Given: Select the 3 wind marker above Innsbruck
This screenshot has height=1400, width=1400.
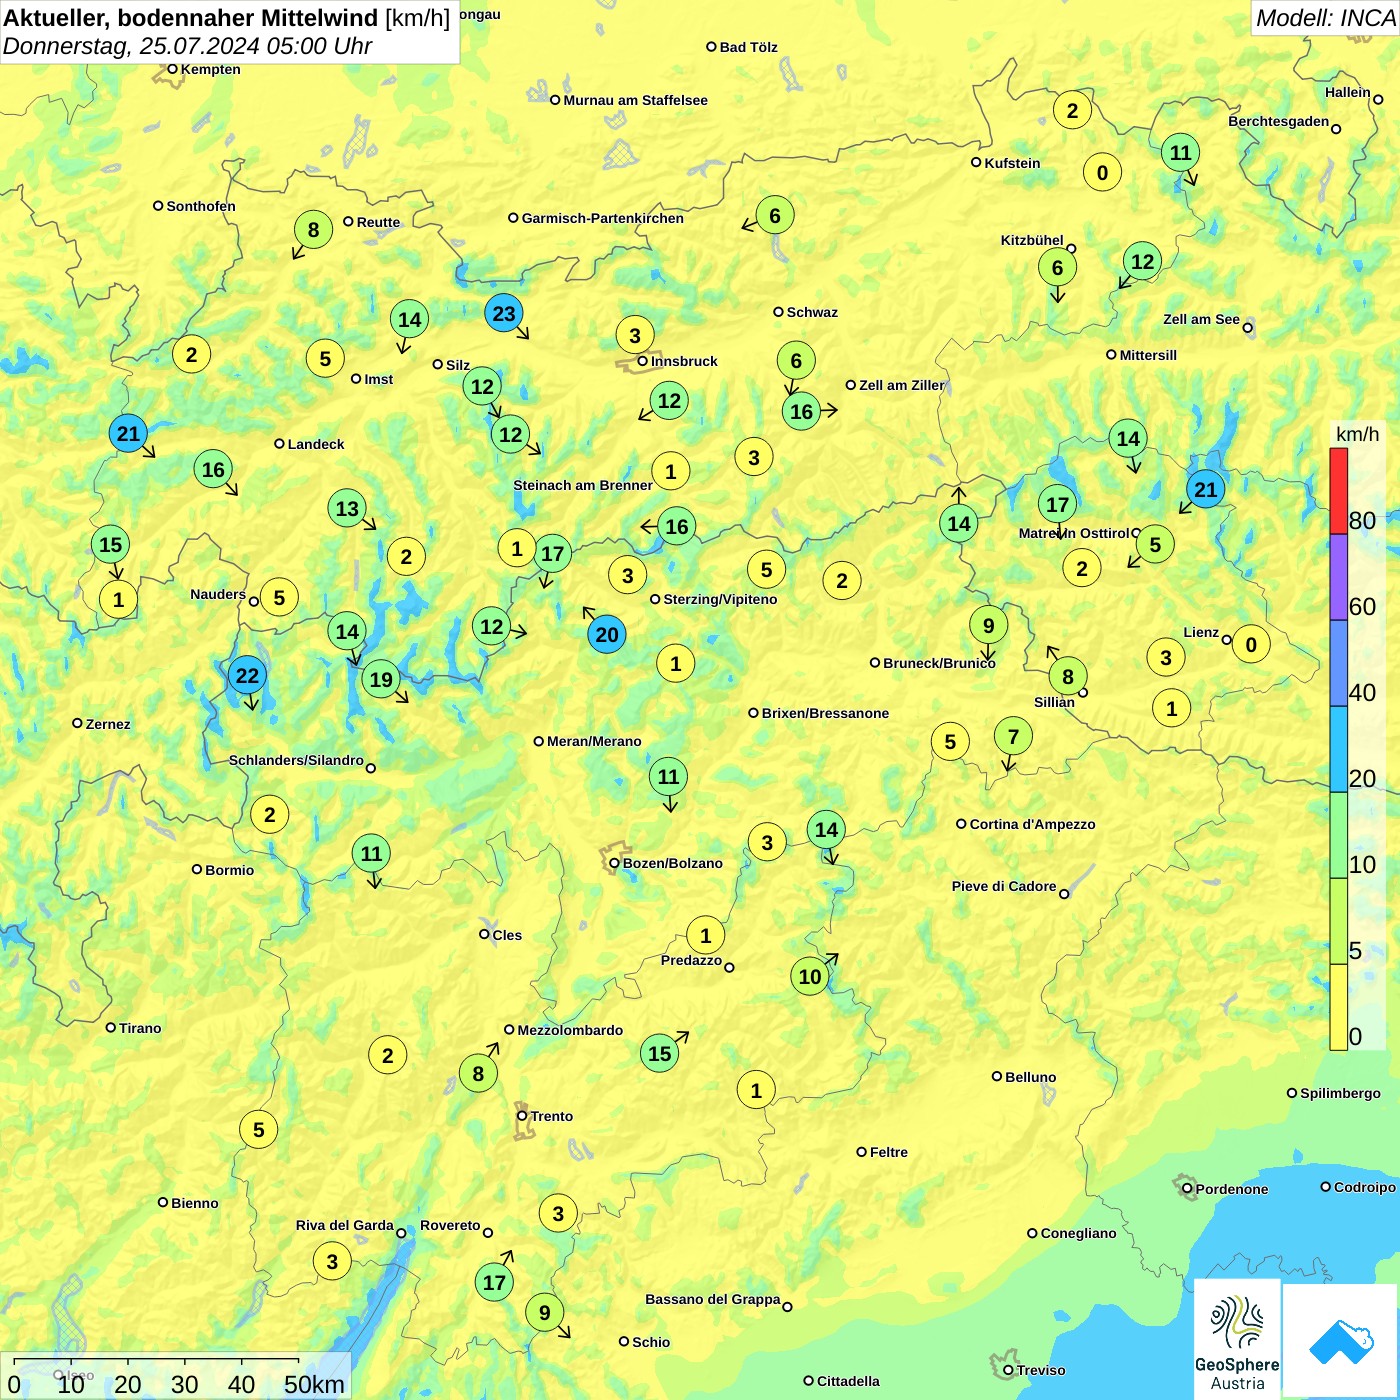Looking at the screenshot, I should coord(635,335).
